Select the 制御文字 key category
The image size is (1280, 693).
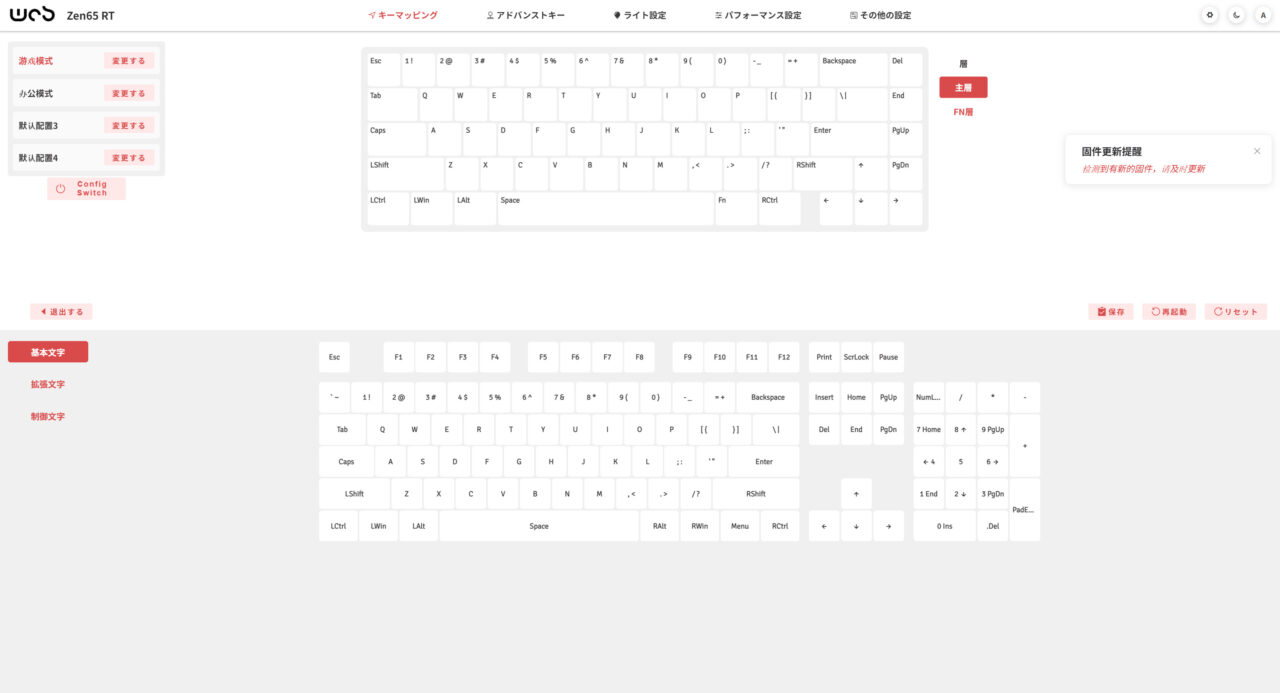click(48, 416)
